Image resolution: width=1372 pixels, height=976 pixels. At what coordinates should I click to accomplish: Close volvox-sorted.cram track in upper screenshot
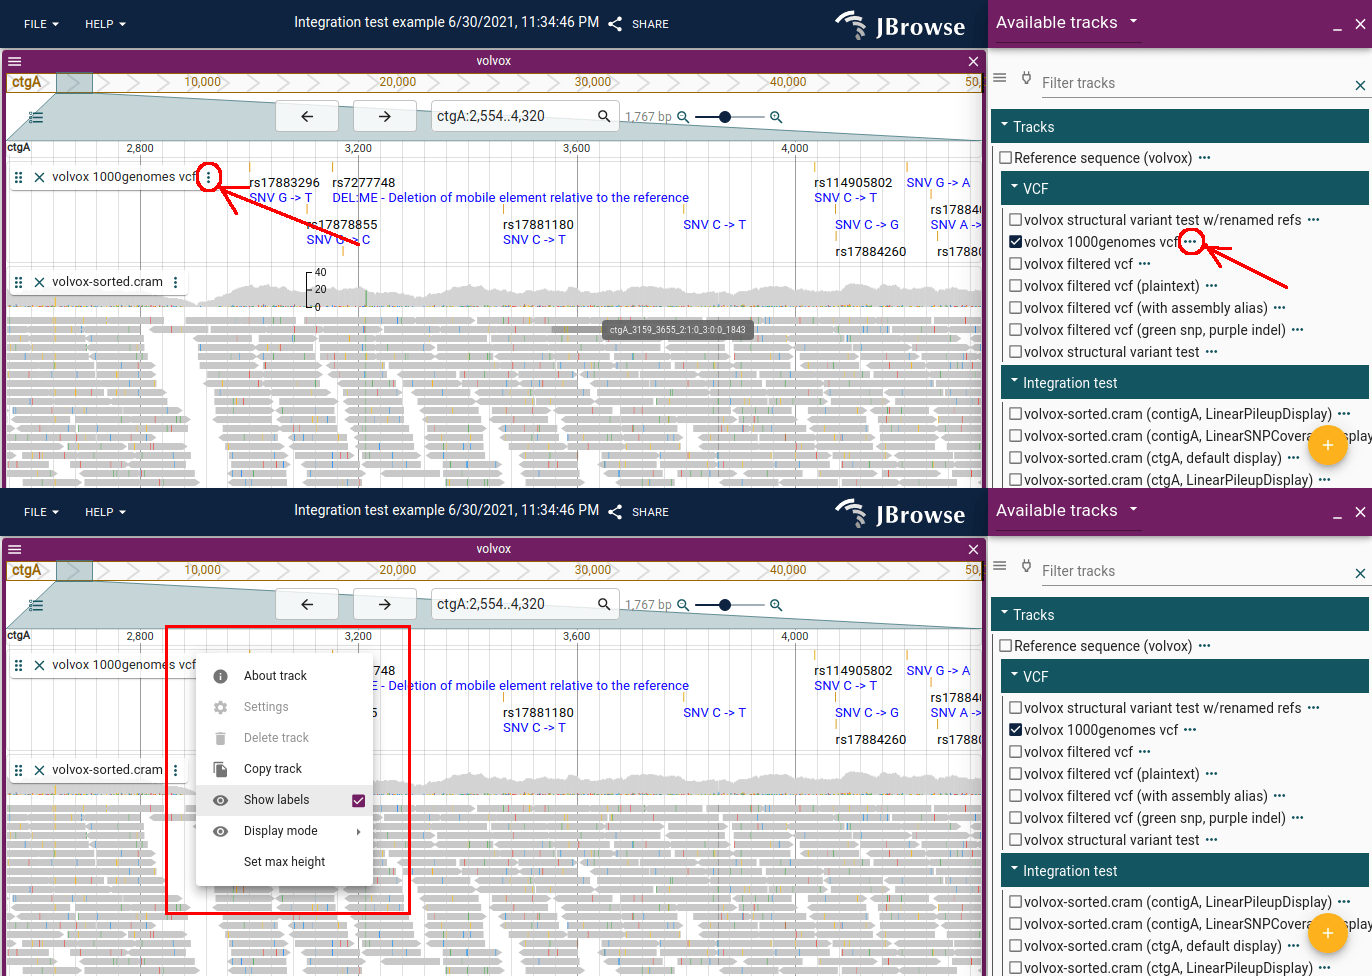point(39,282)
